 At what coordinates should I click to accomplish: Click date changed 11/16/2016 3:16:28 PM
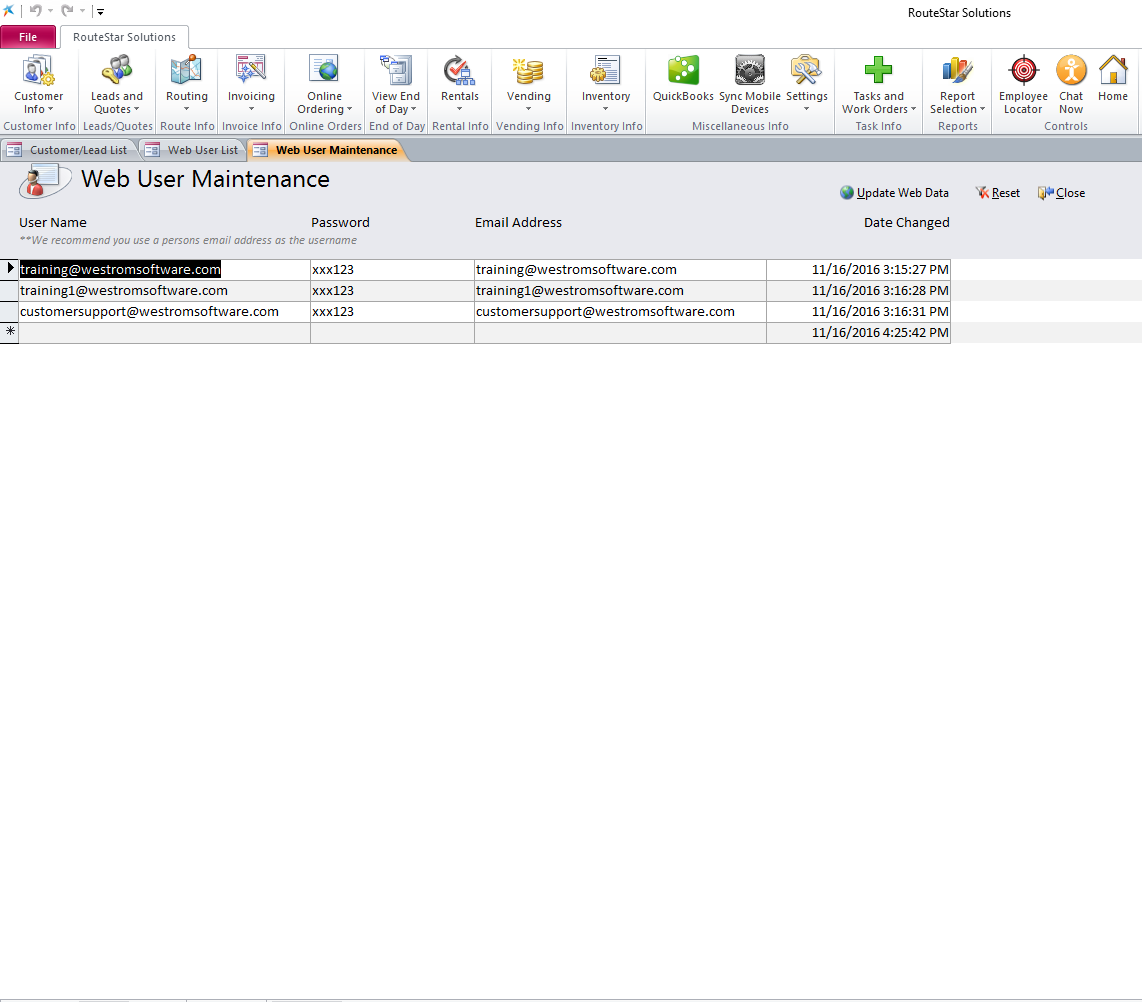[x=859, y=291]
